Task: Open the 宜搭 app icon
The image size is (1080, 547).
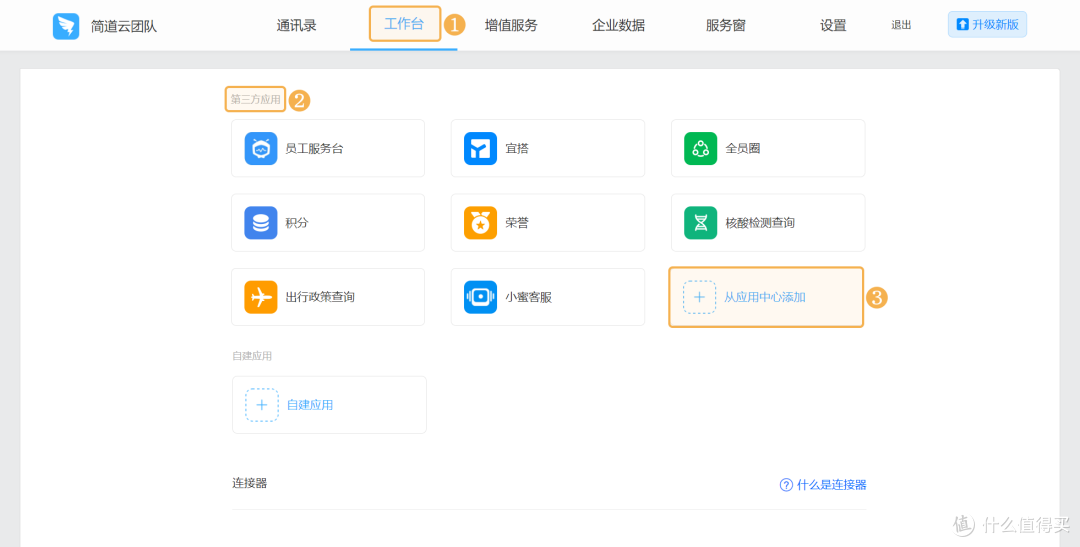Action: click(x=481, y=148)
